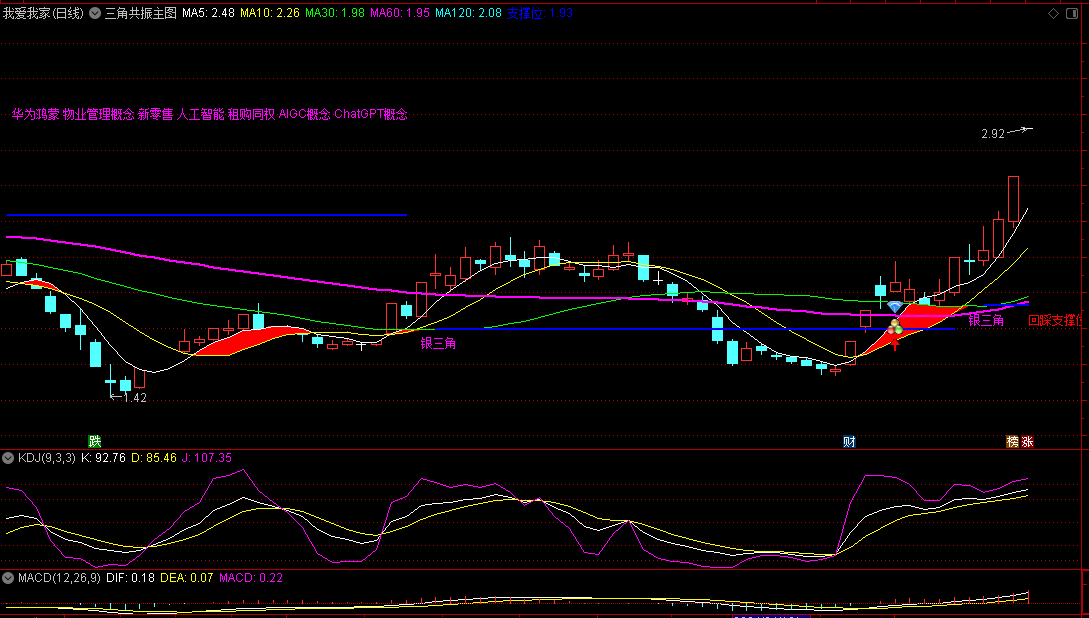
Task: Click the KDJ K: 92.76 value
Action: click(103, 458)
